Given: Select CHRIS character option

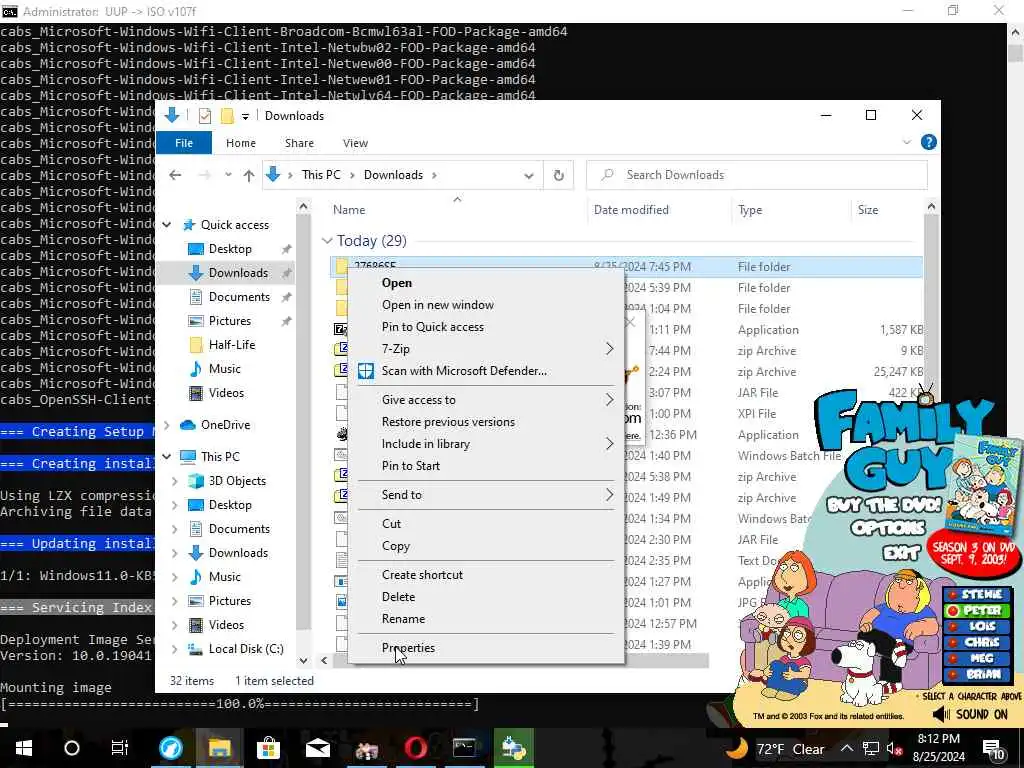Looking at the screenshot, I should [x=976, y=643].
